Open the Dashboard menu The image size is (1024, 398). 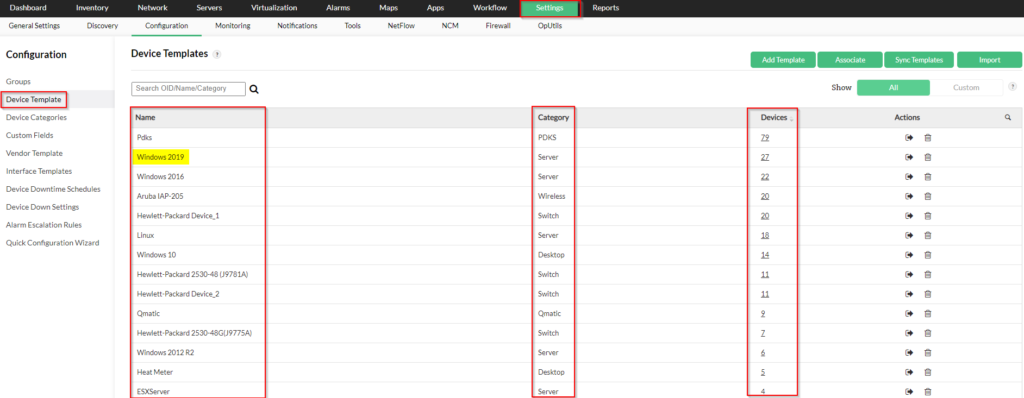[x=28, y=8]
